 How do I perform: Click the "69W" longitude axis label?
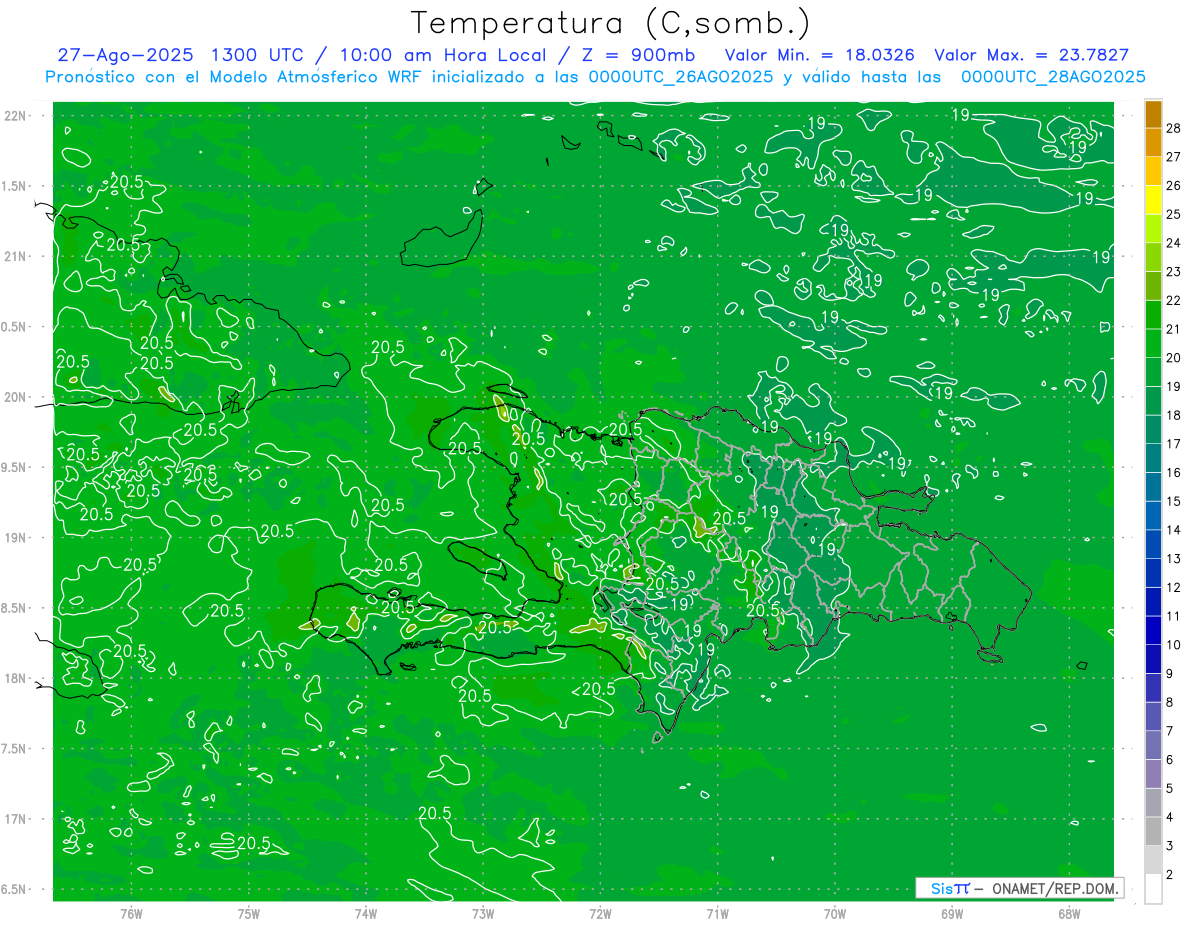(x=952, y=913)
